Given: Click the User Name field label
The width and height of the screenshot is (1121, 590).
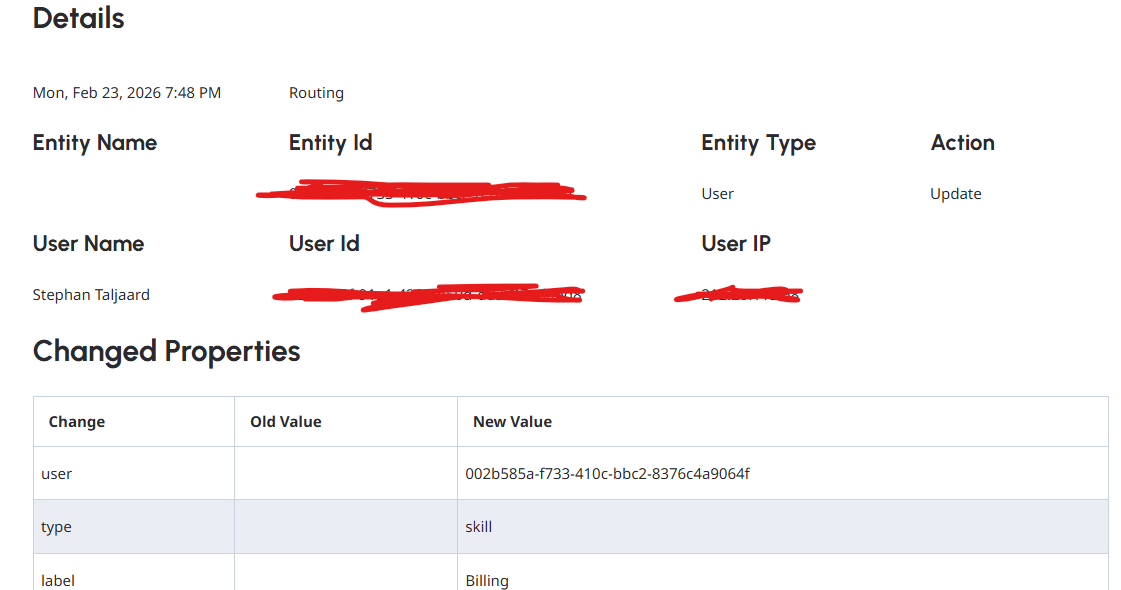Looking at the screenshot, I should click(88, 244).
